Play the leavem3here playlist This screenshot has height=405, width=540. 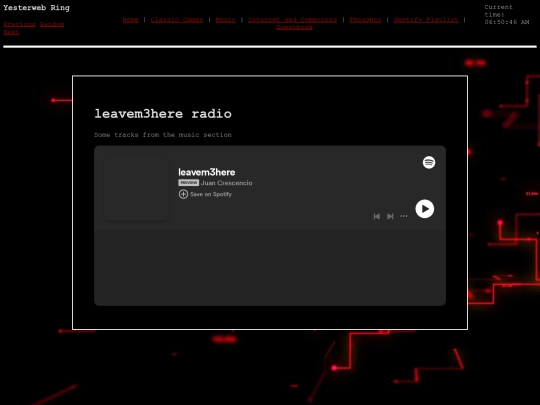coord(425,209)
